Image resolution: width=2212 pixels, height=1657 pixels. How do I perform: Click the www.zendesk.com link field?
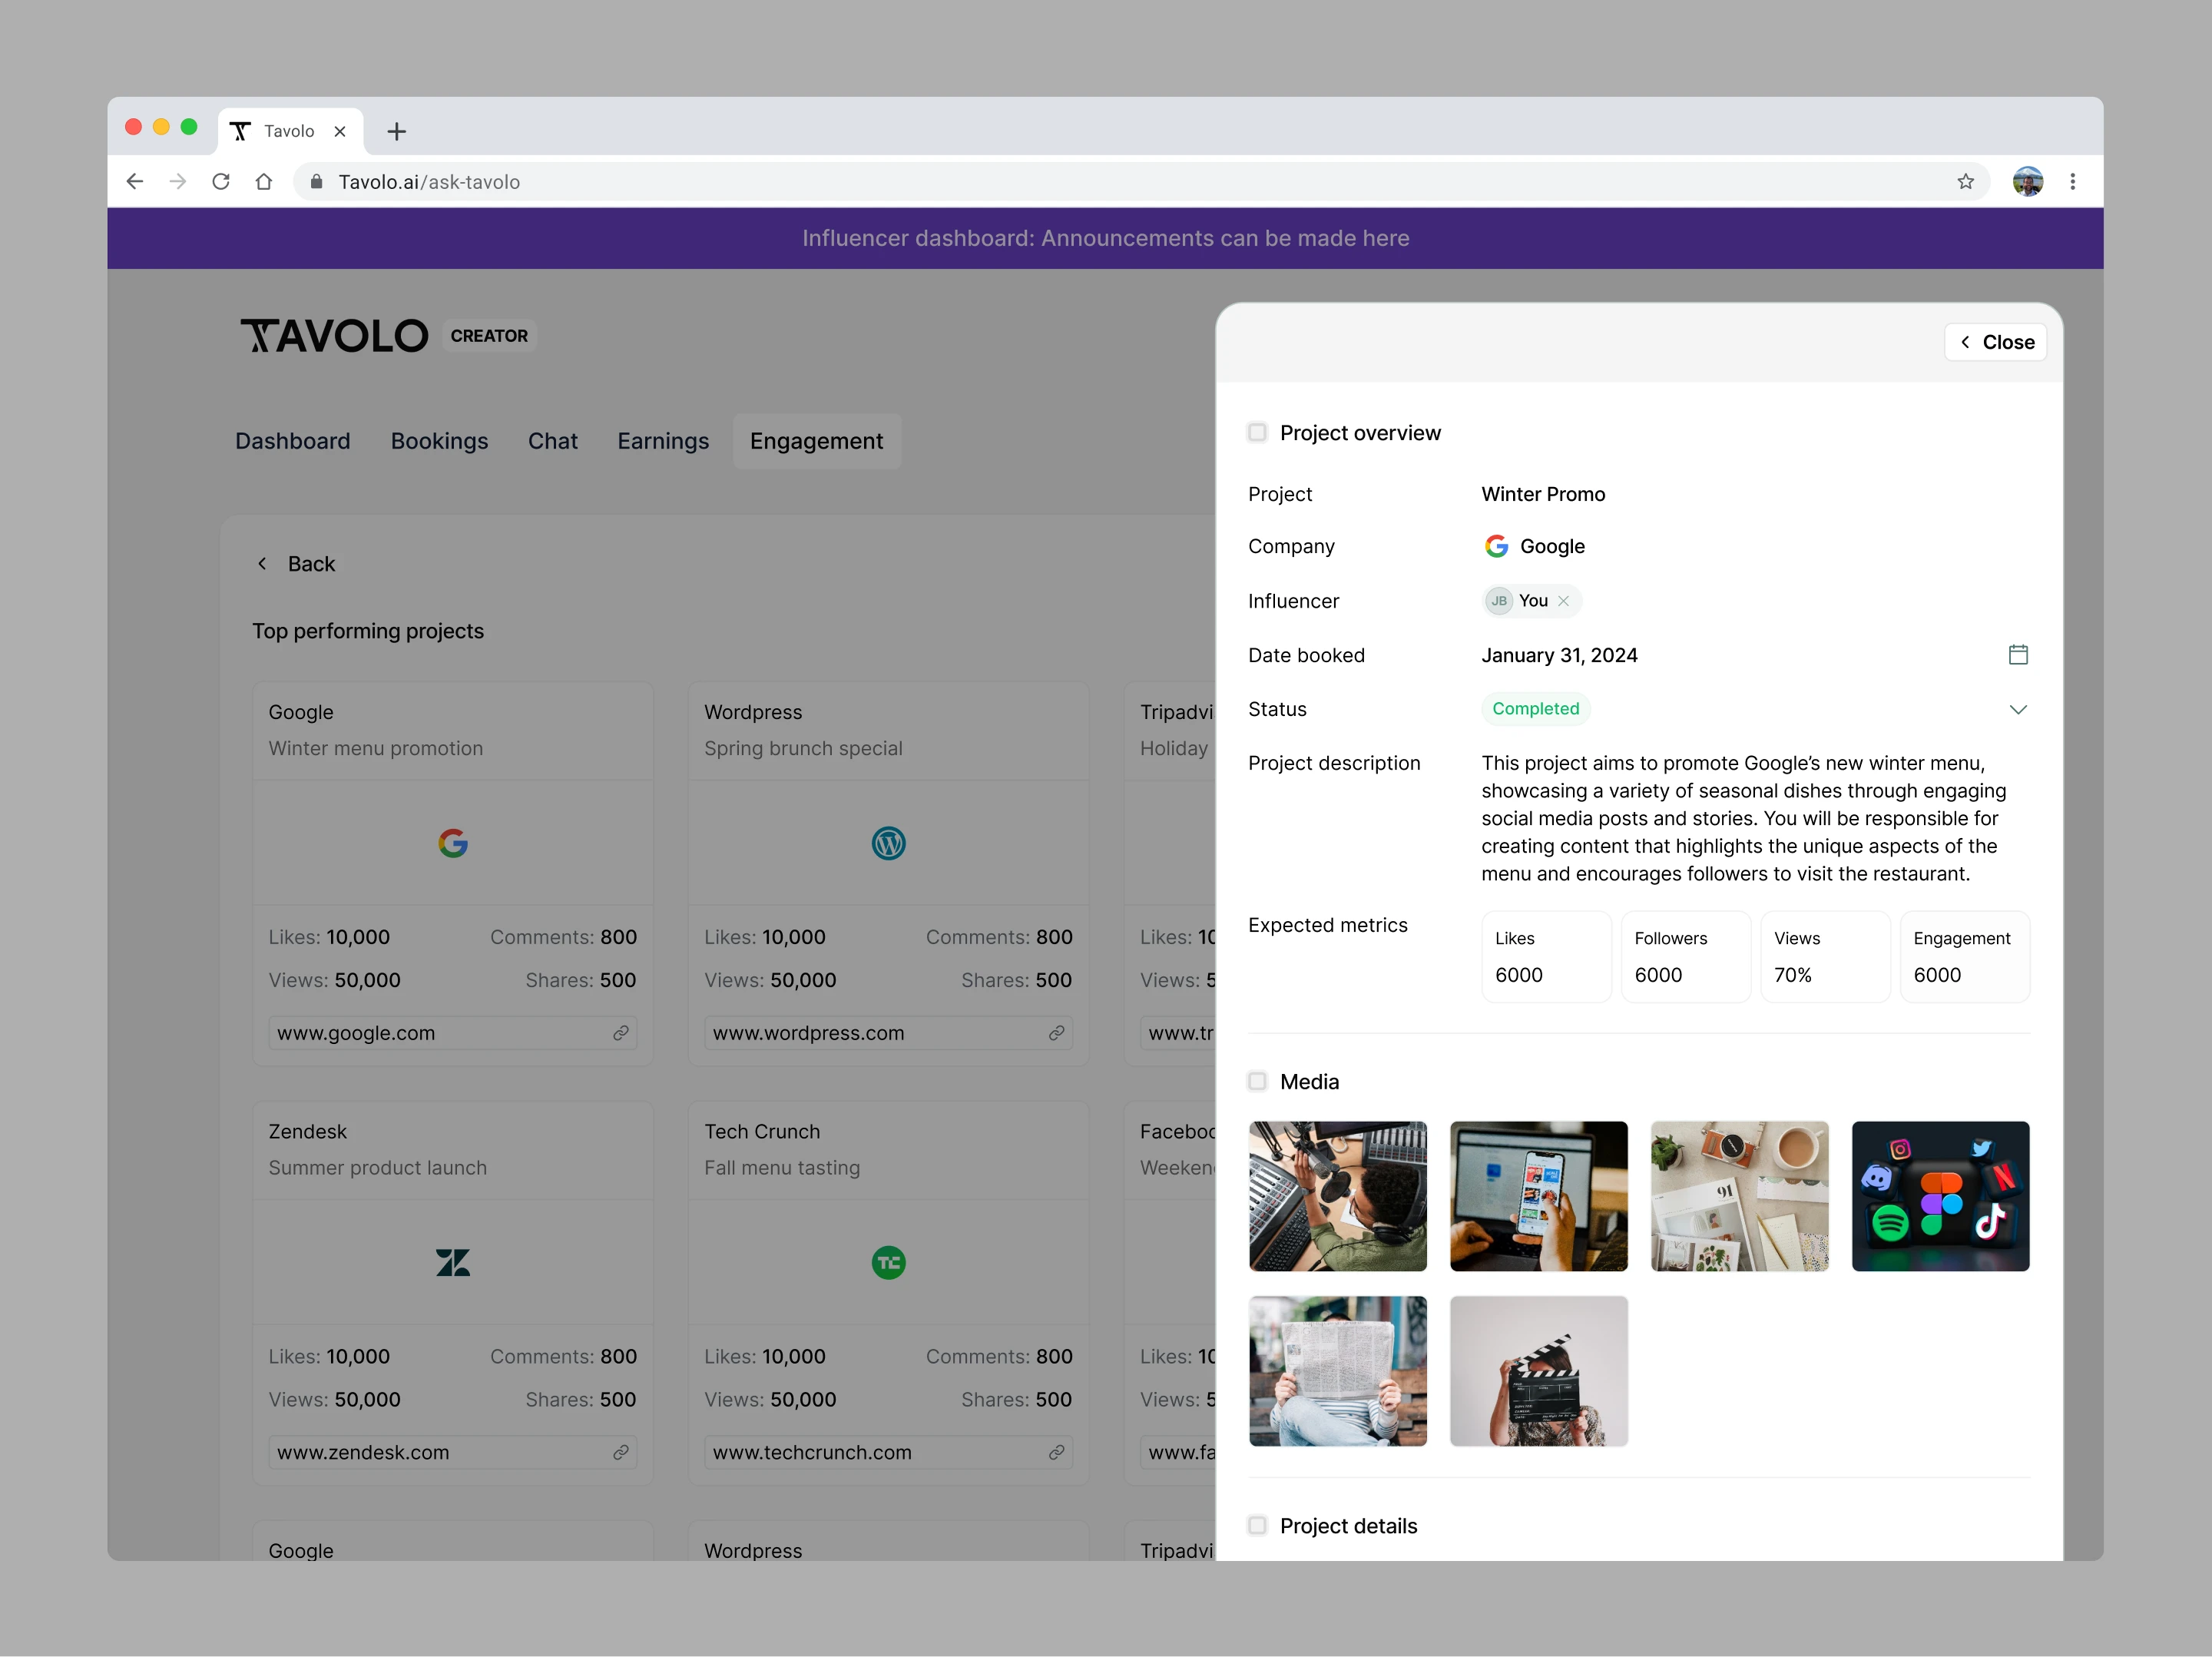click(x=453, y=1452)
